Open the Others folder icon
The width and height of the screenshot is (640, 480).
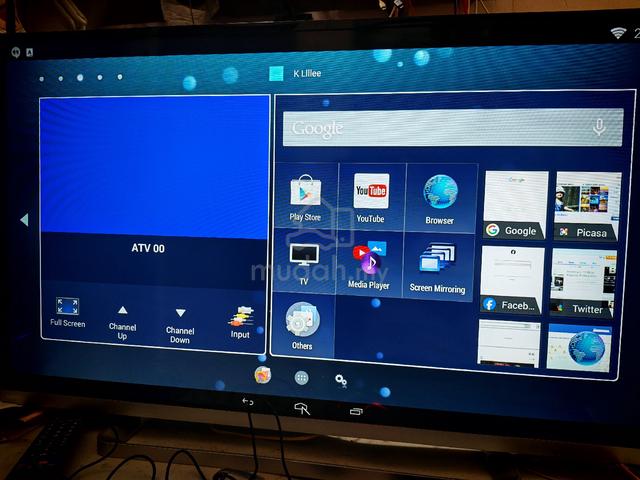(302, 326)
